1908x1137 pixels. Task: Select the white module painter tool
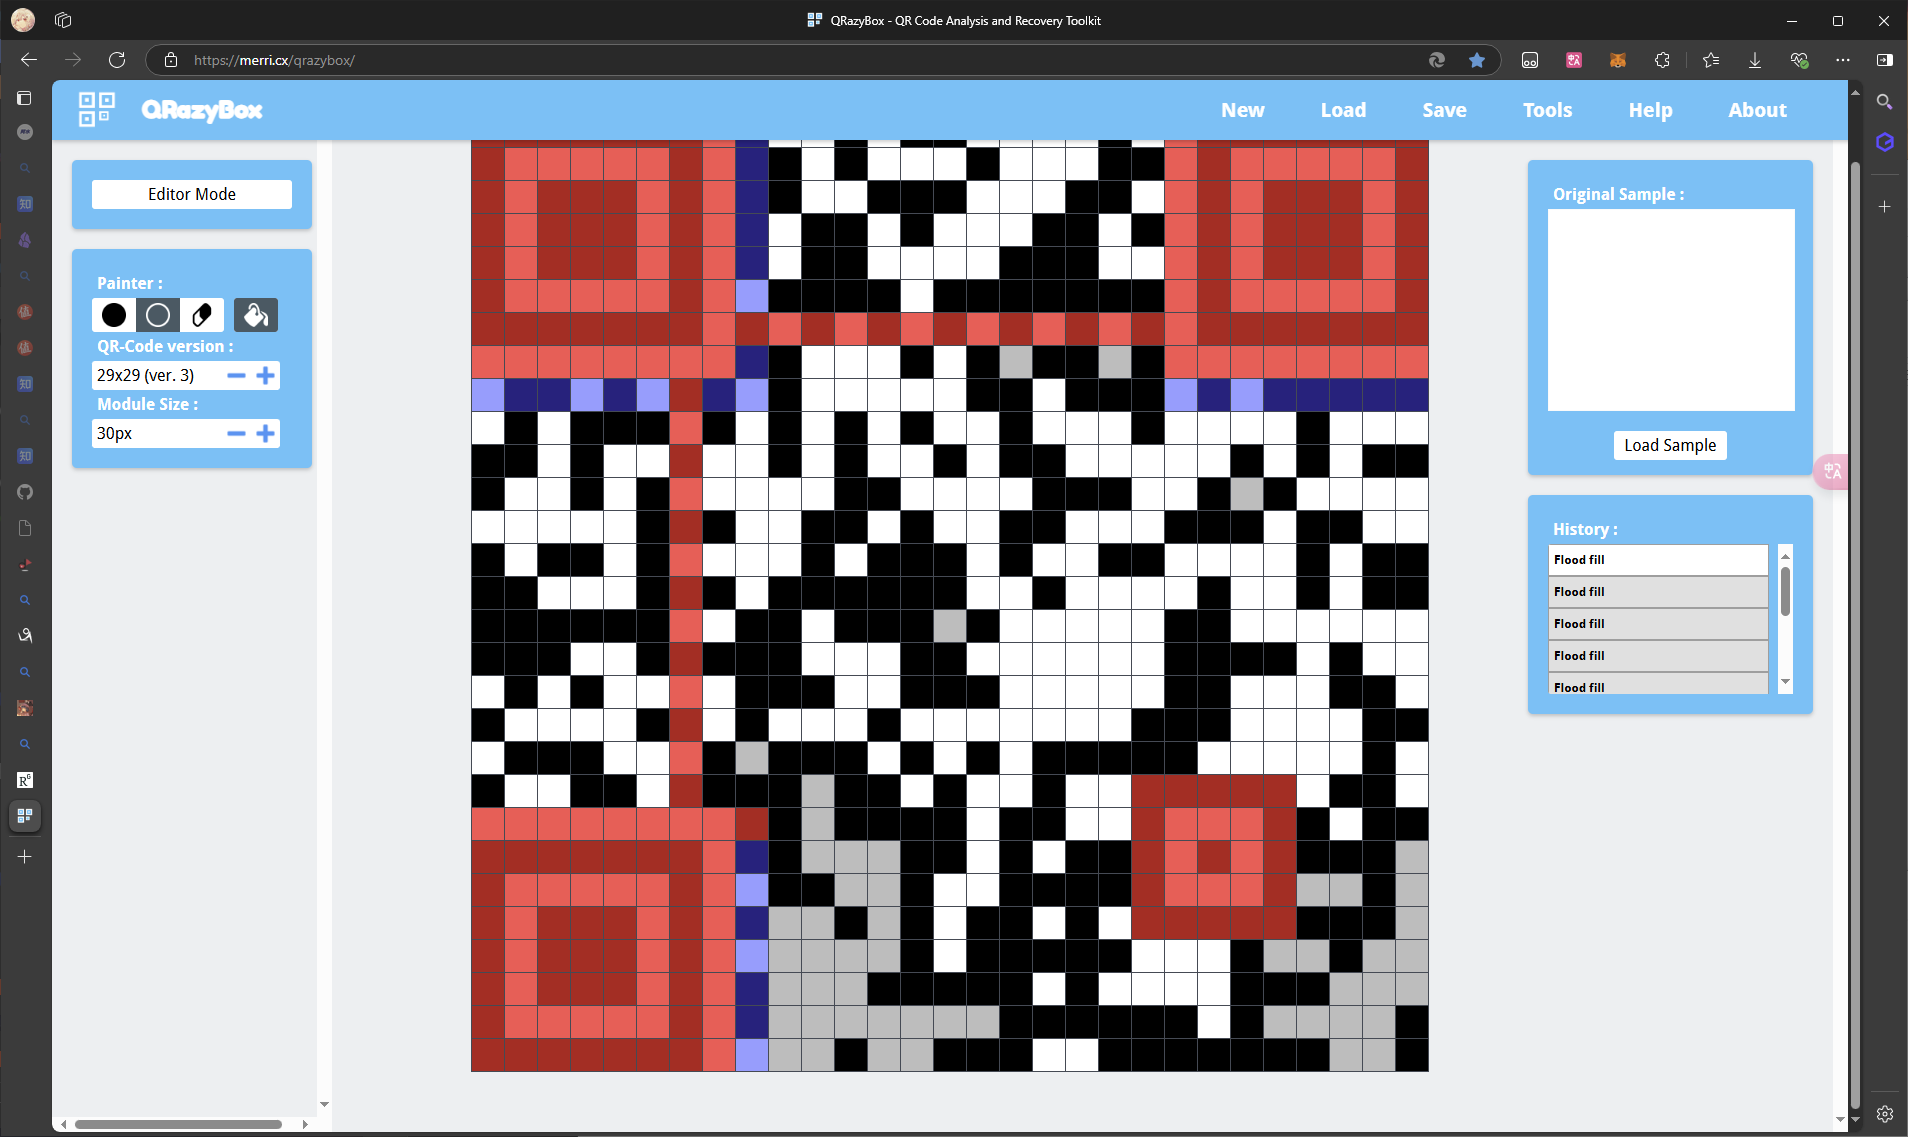158,315
